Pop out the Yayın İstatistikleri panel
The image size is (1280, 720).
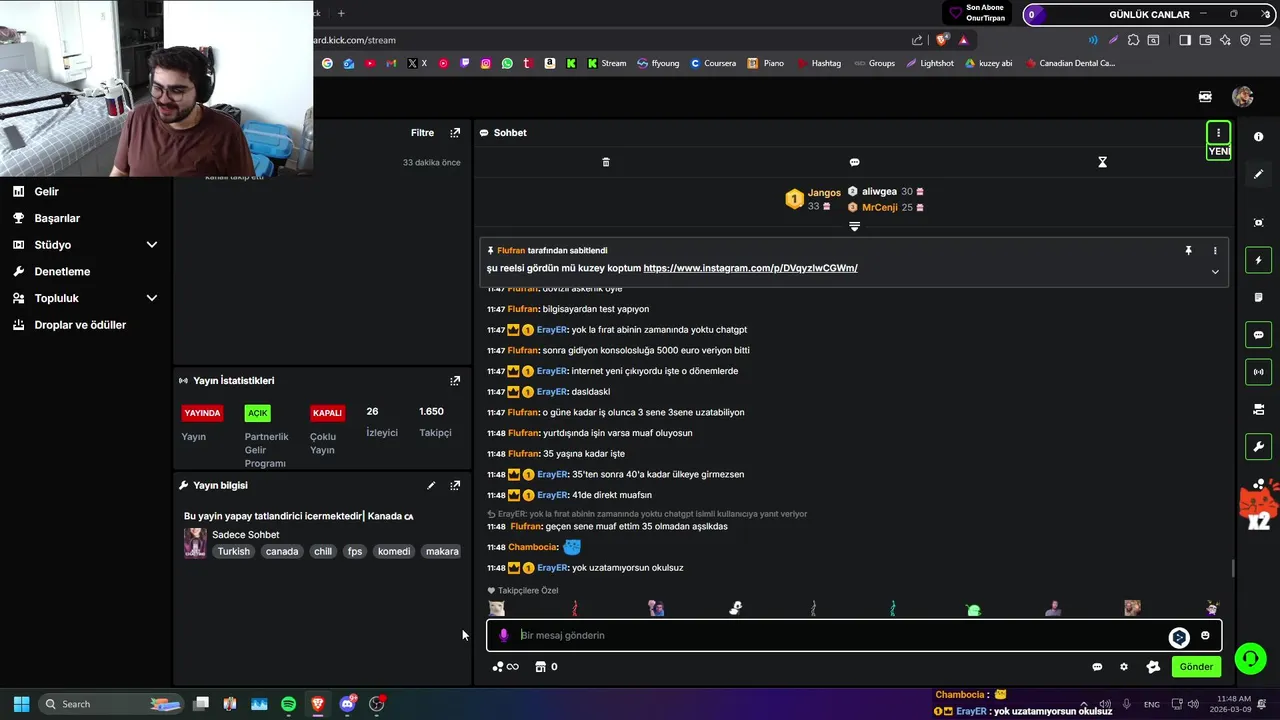(455, 381)
